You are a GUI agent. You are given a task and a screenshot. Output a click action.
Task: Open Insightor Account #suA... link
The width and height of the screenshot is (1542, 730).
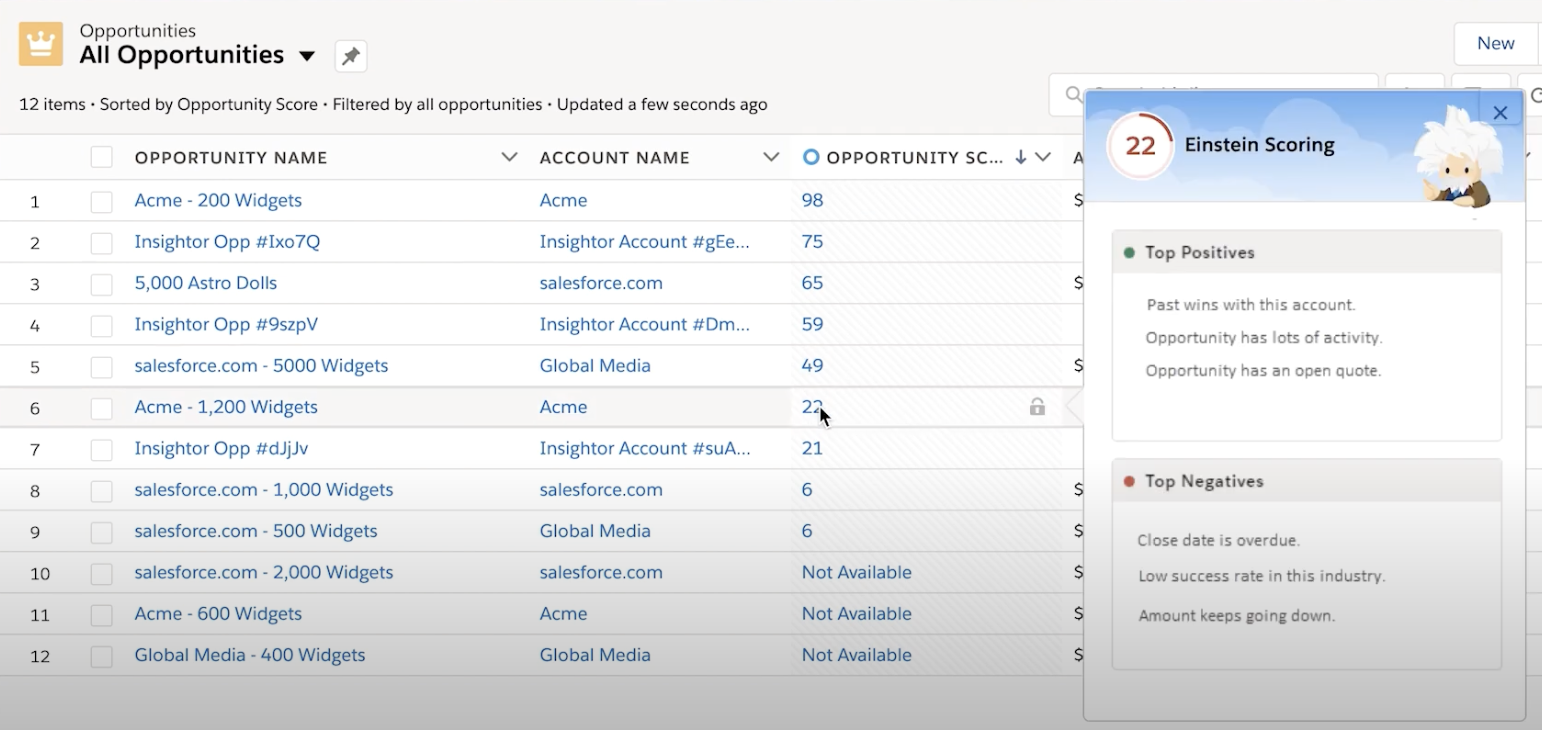[645, 448]
